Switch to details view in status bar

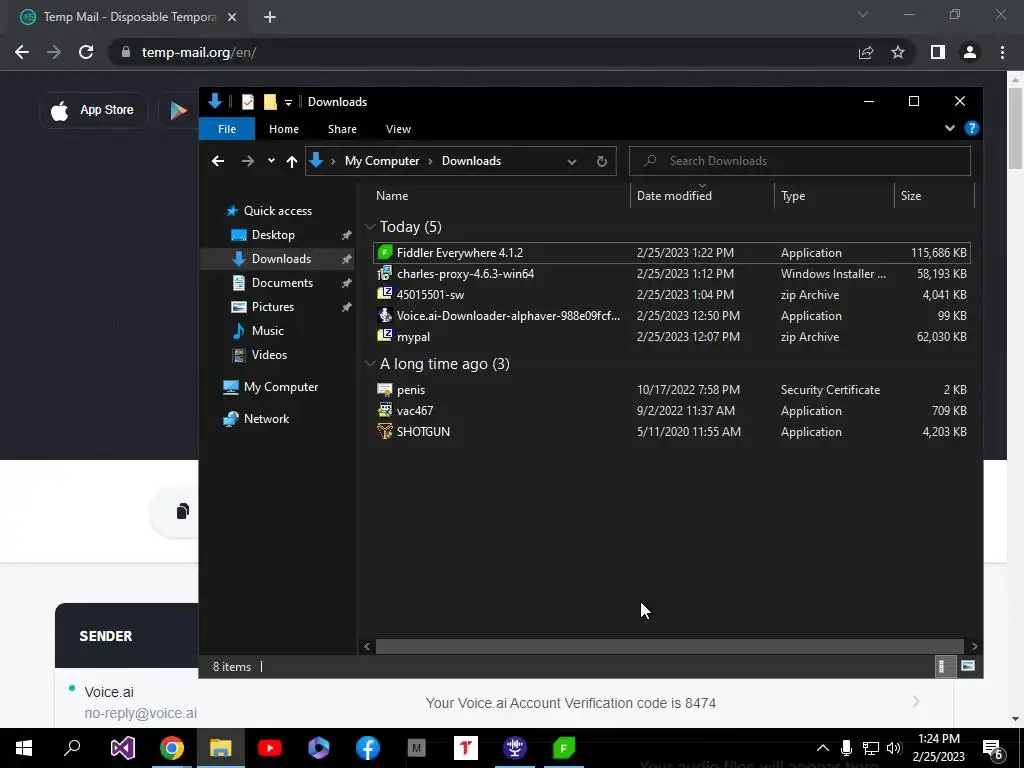pos(944,666)
